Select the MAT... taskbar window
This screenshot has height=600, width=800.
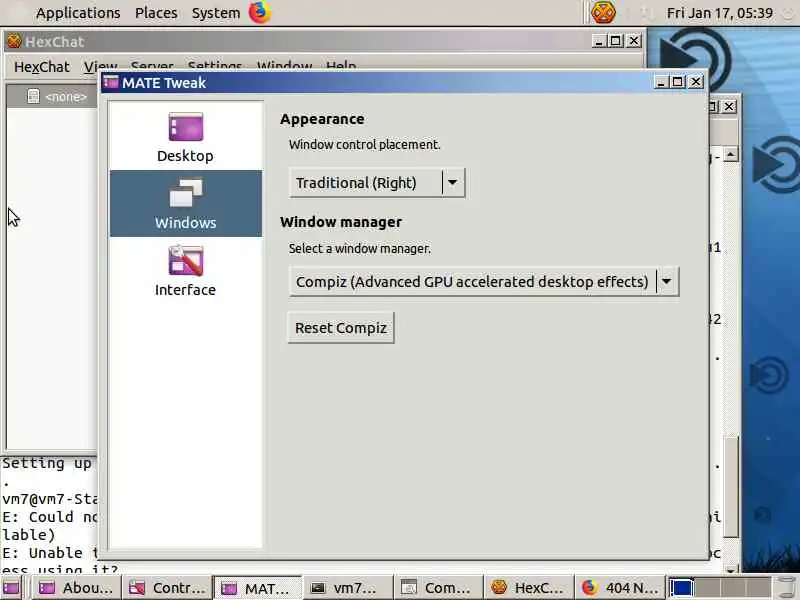coord(258,588)
